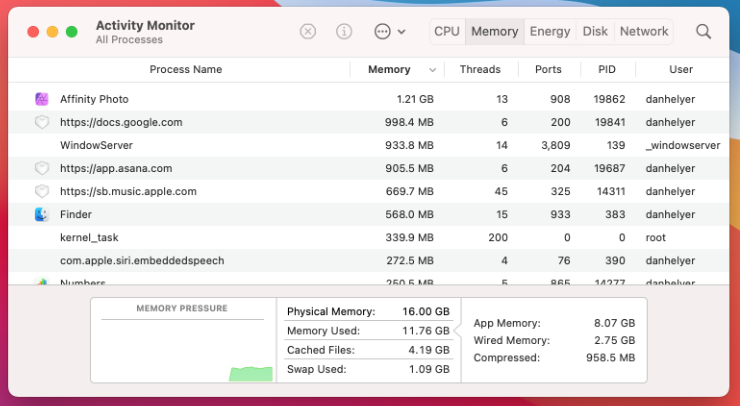This screenshot has width=740, height=406.
Task: Click the Activity Monitor window title
Action: (145, 25)
